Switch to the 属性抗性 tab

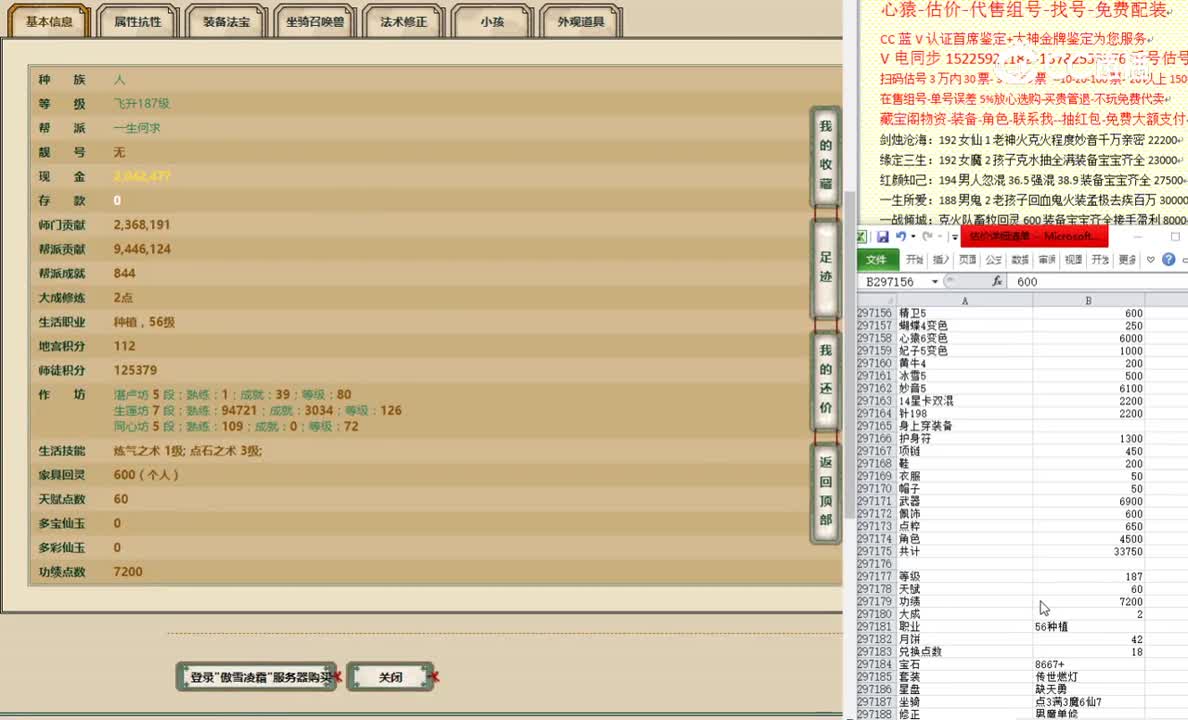(x=137, y=20)
